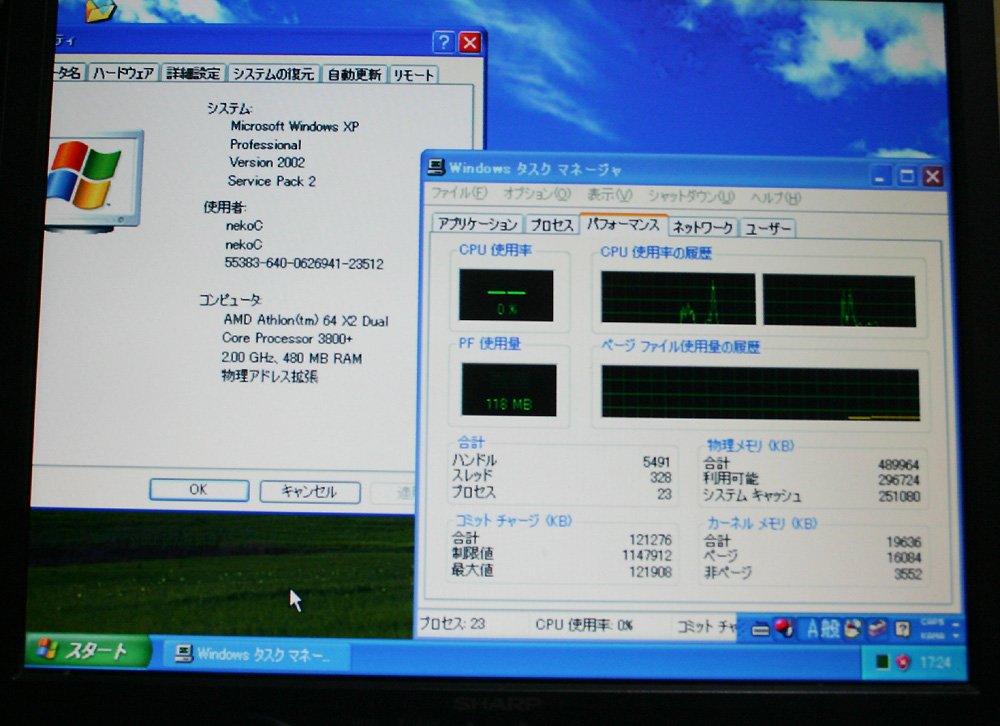This screenshot has height=726, width=1000.
Task: Click the 最大値 value 121908
Action: [651, 571]
